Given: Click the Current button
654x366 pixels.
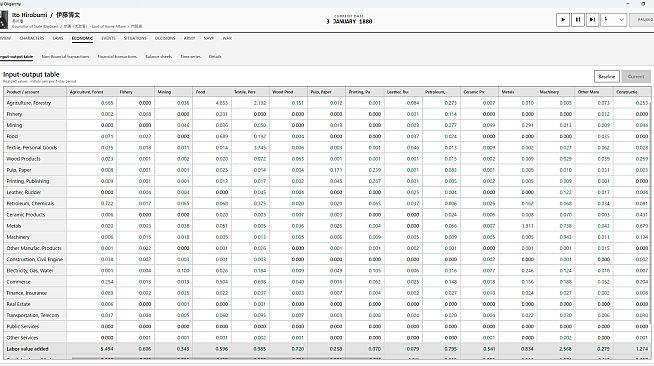Looking at the screenshot, I should (636, 76).
